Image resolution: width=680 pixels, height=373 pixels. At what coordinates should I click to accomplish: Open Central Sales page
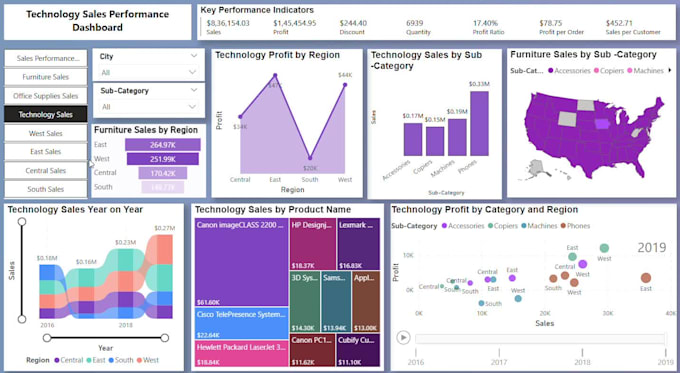coord(46,170)
